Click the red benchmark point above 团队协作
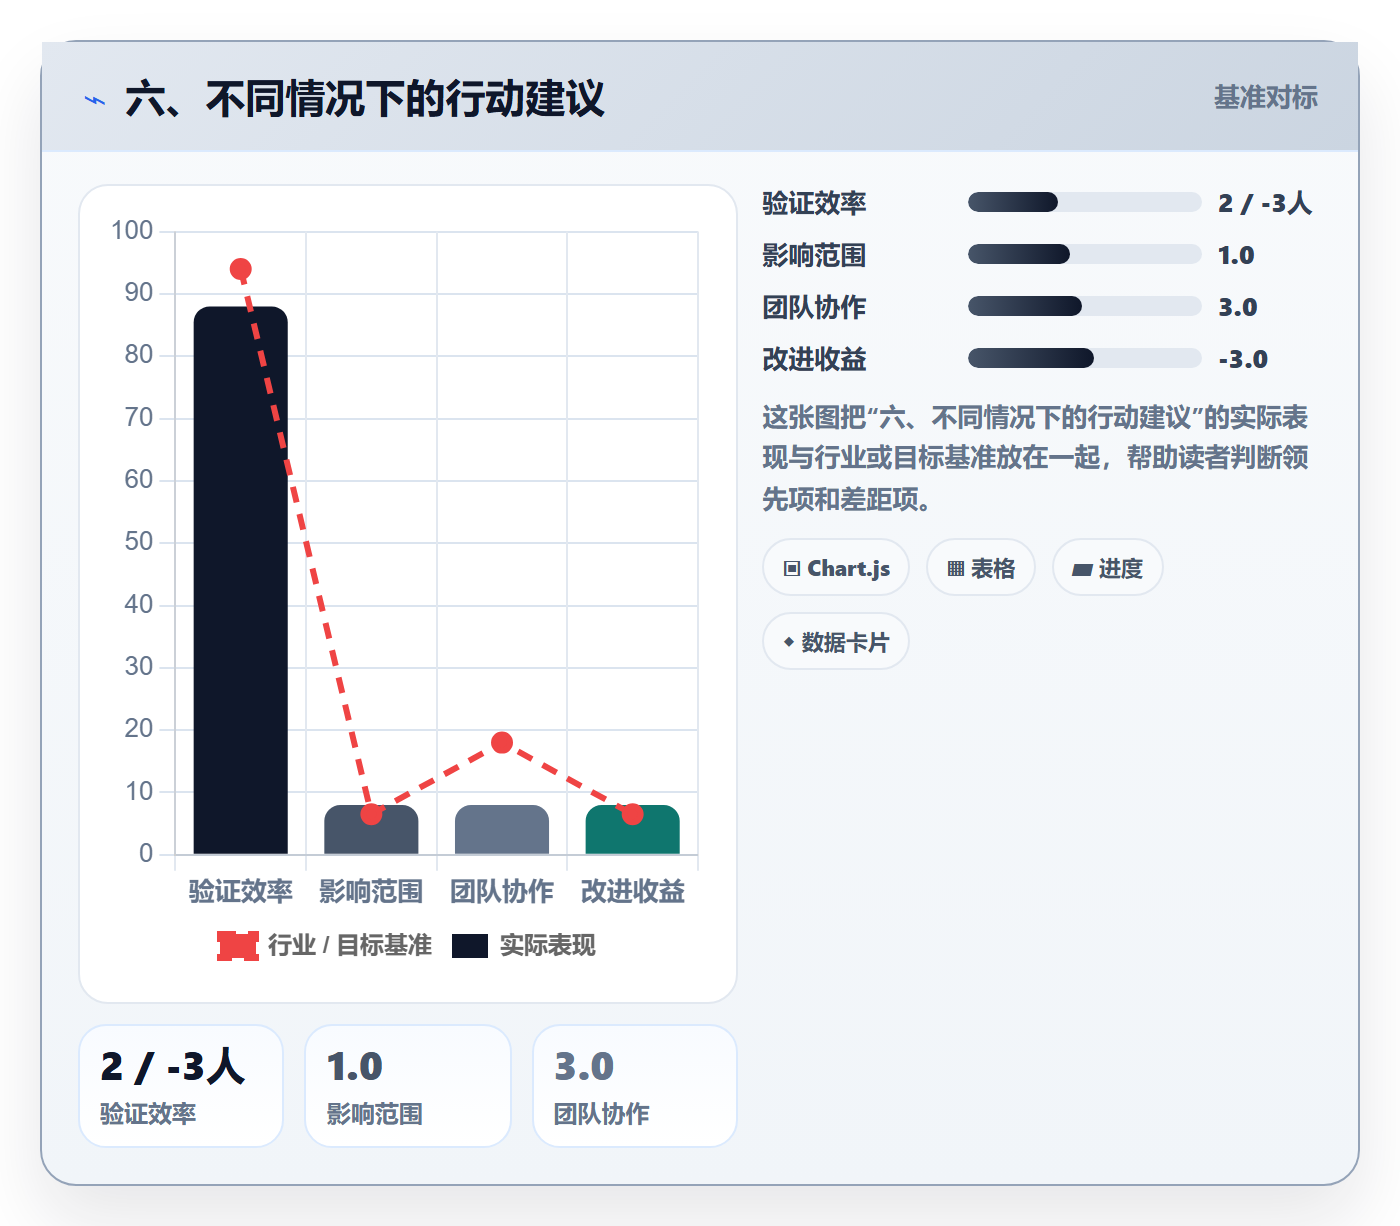Screen dimensions: 1400x1226 pyautogui.click(x=502, y=742)
